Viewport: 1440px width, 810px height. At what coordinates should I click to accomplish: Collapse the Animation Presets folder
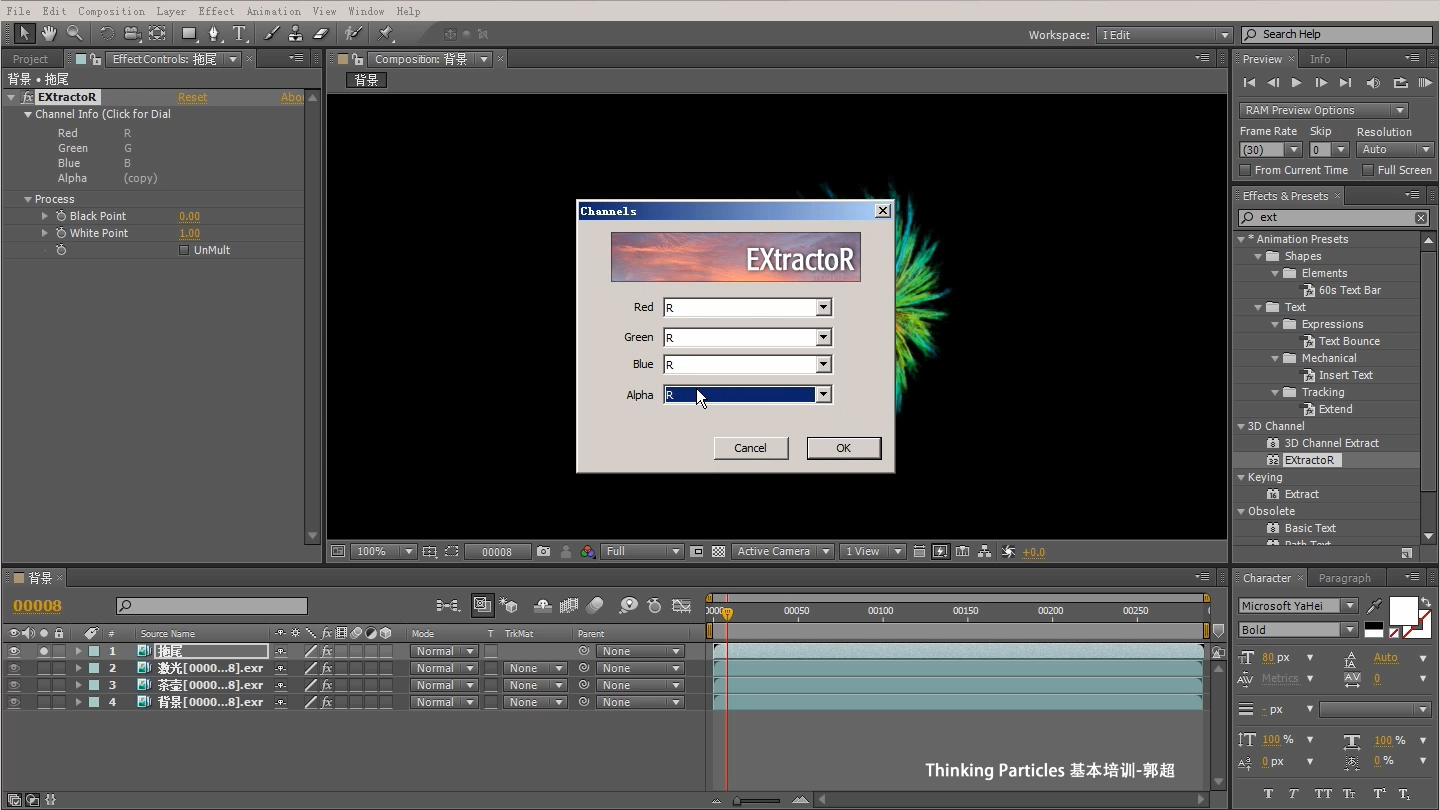point(1241,239)
